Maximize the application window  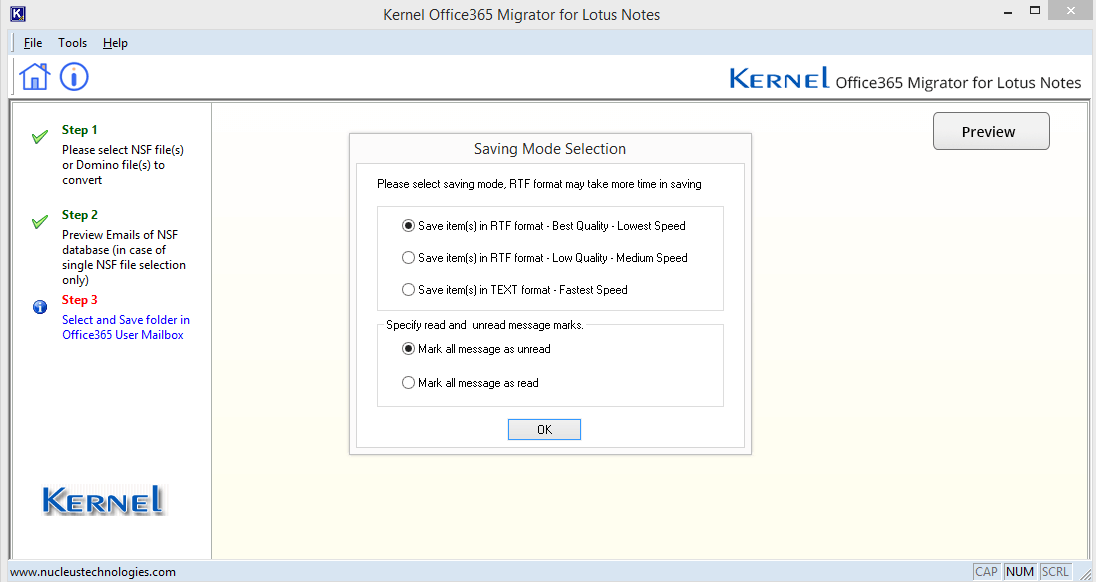coord(1035,11)
